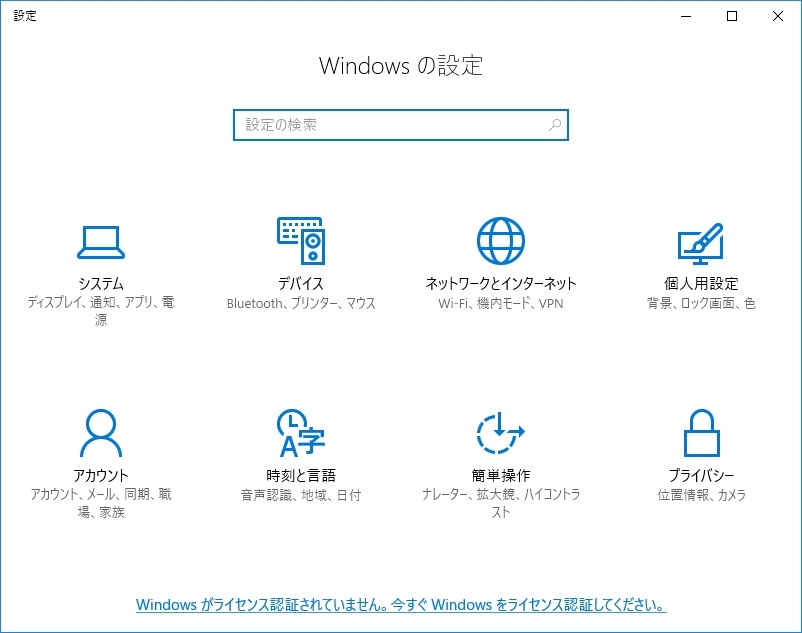Select the デバイス label

point(301,283)
